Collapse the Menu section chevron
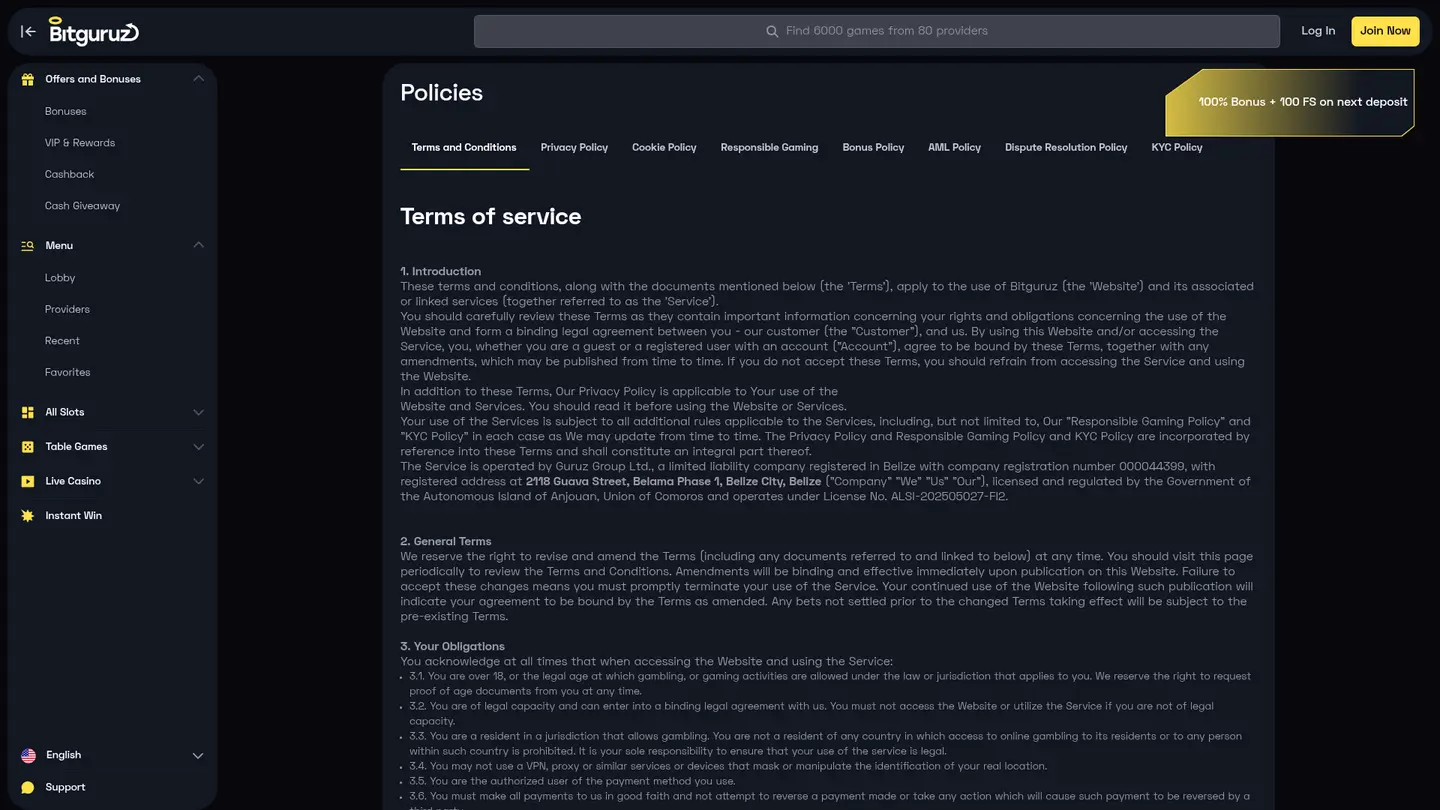The width and height of the screenshot is (1440, 810). click(x=198, y=245)
